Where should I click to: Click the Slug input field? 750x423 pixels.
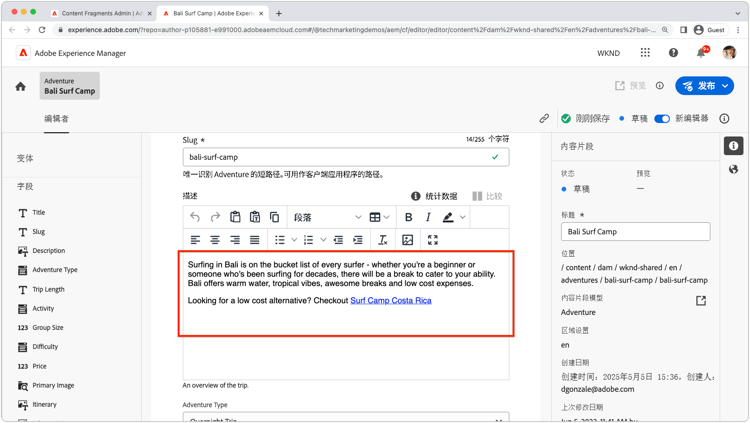click(x=346, y=157)
